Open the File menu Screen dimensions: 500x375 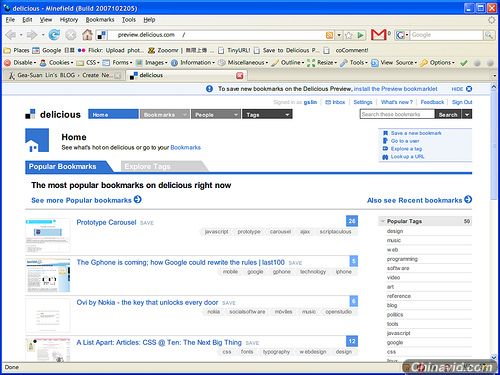(x=10, y=20)
